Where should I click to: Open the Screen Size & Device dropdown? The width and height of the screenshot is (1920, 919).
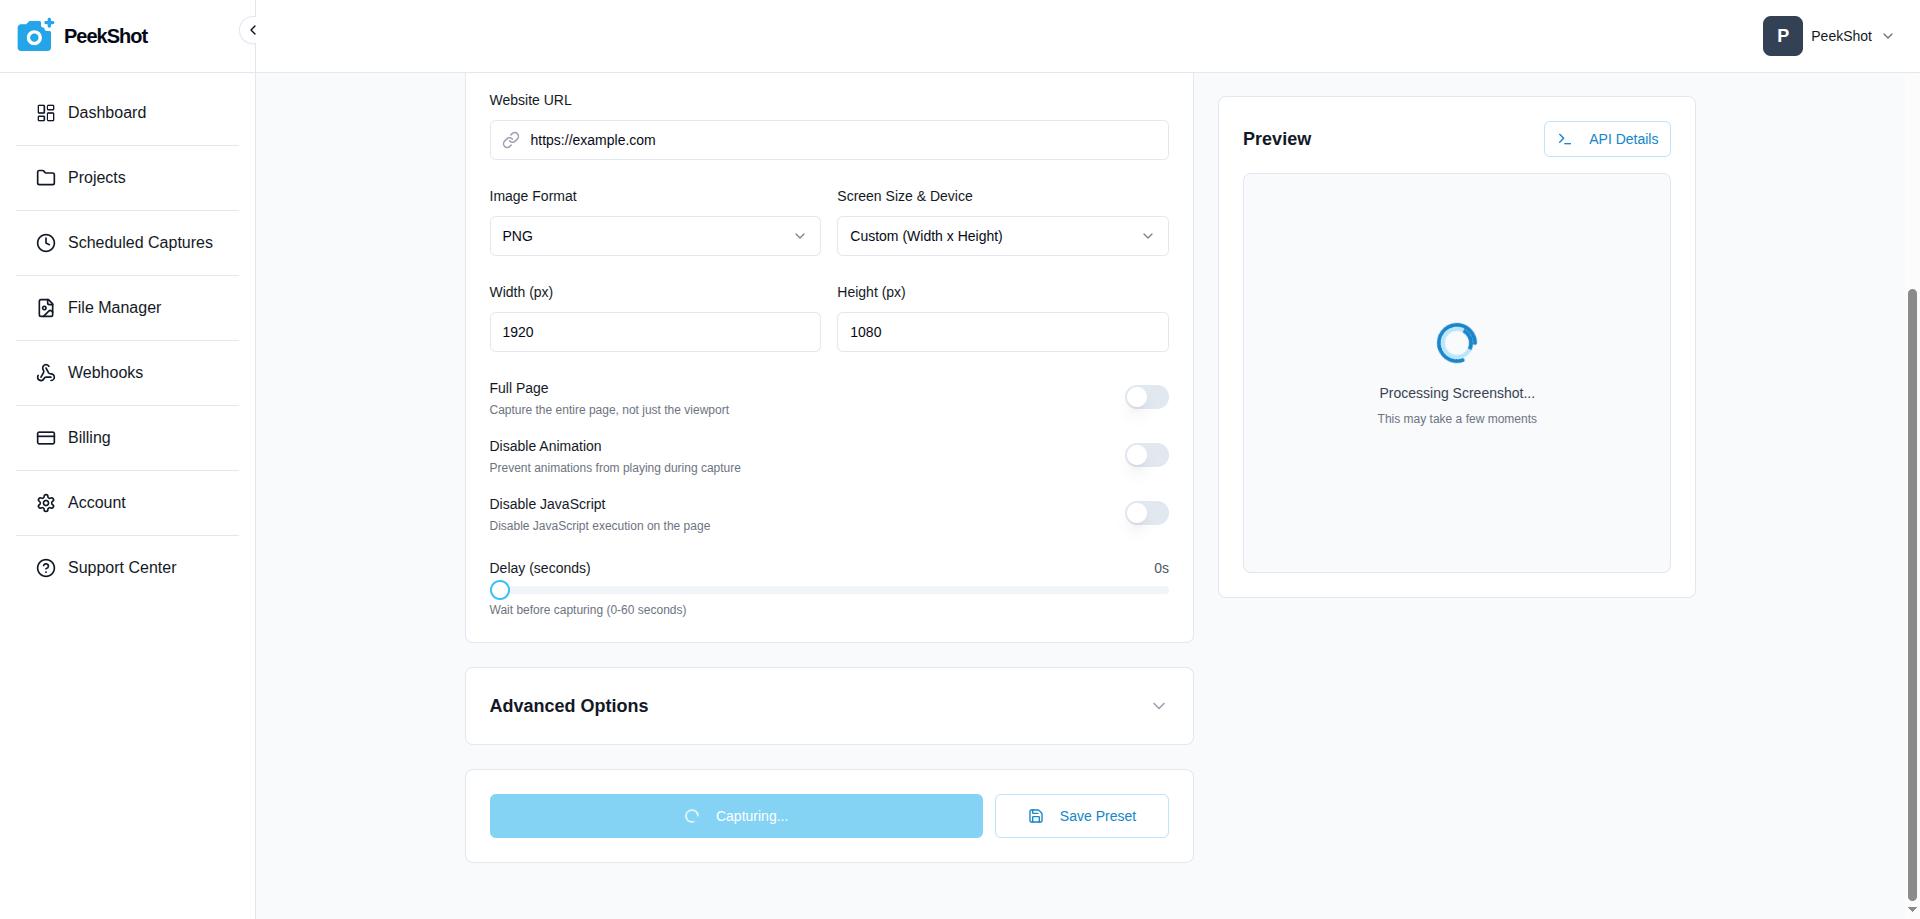click(x=1002, y=236)
